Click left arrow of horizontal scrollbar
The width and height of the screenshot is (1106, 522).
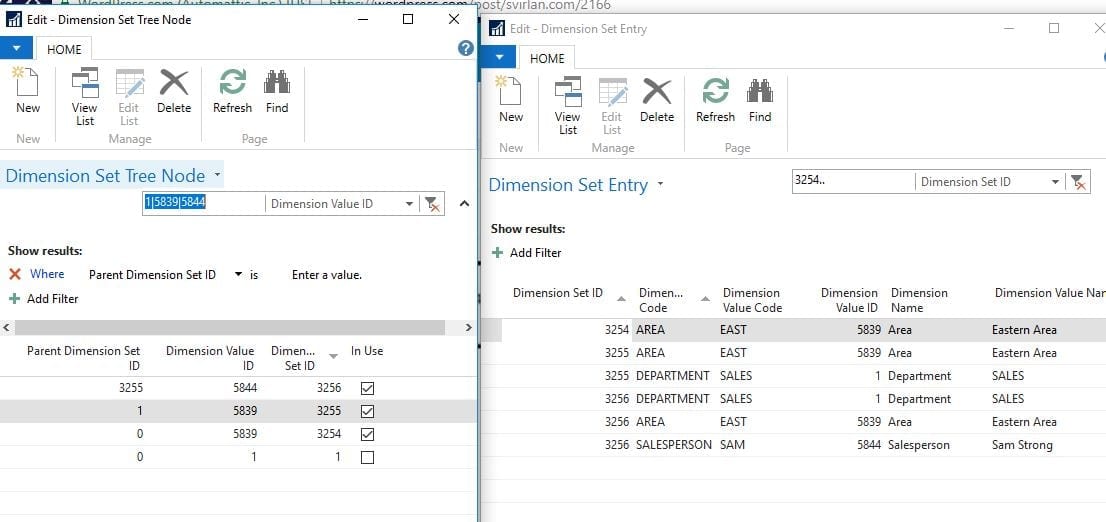[6, 327]
